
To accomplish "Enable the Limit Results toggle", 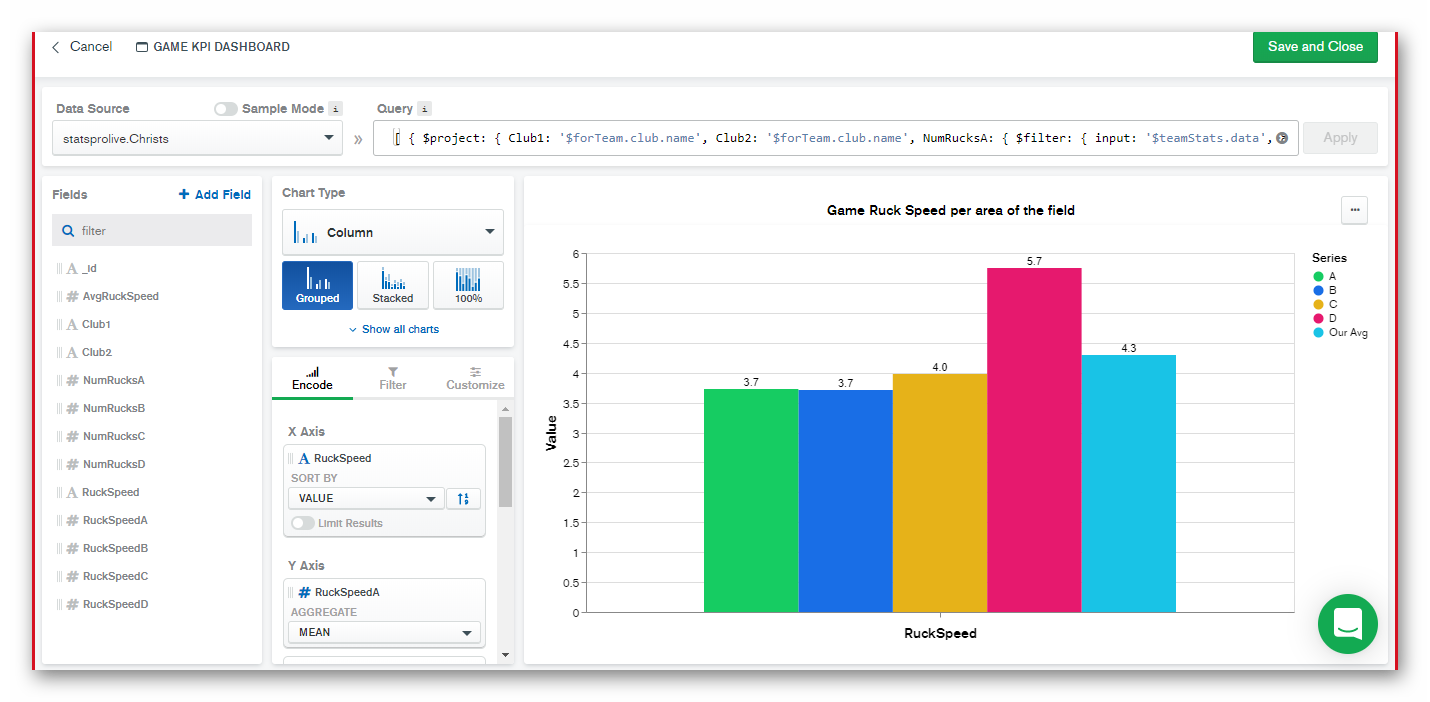I will point(302,523).
